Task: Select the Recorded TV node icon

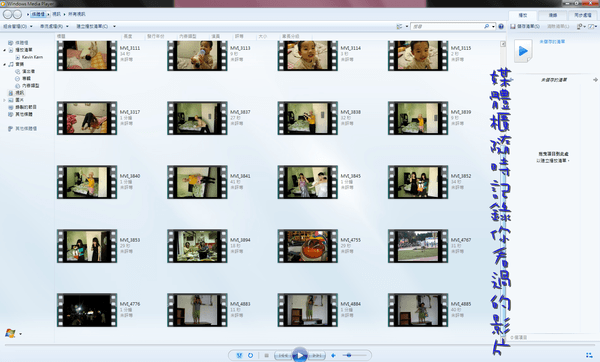Action: pos(11,107)
